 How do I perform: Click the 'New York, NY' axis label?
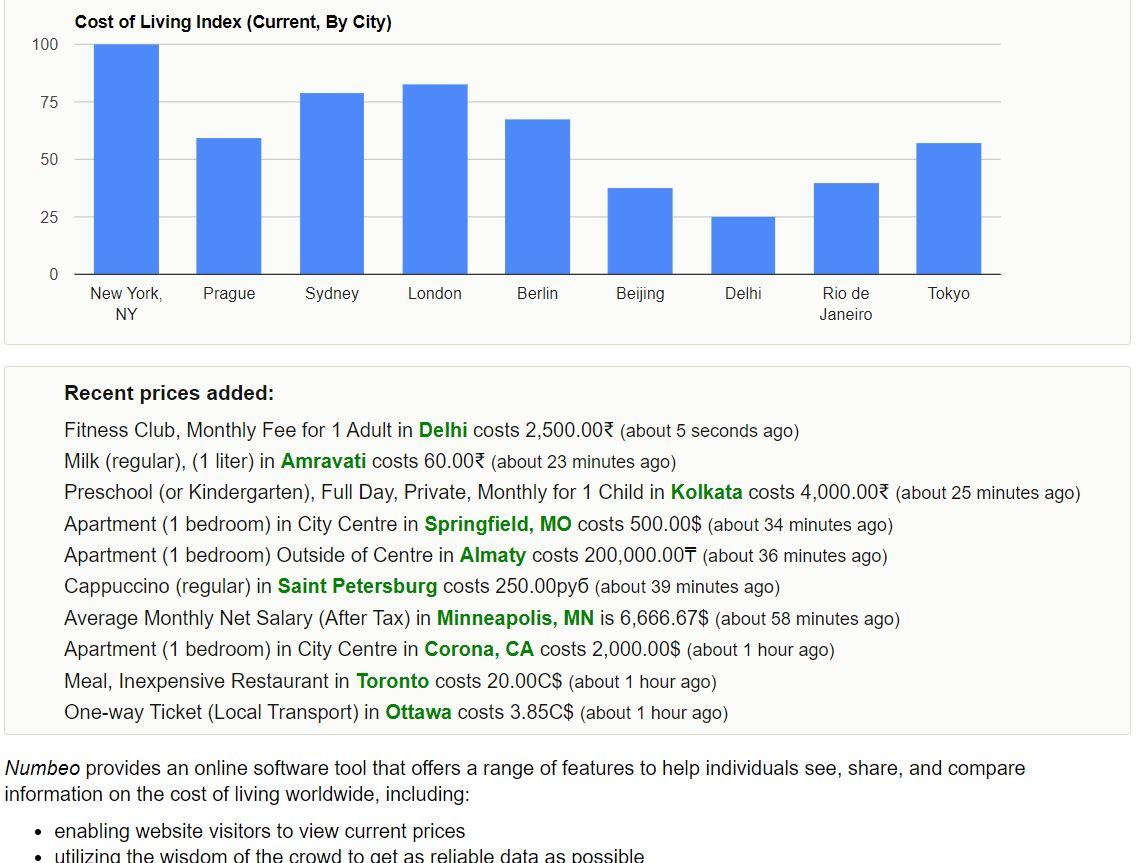[x=126, y=304]
